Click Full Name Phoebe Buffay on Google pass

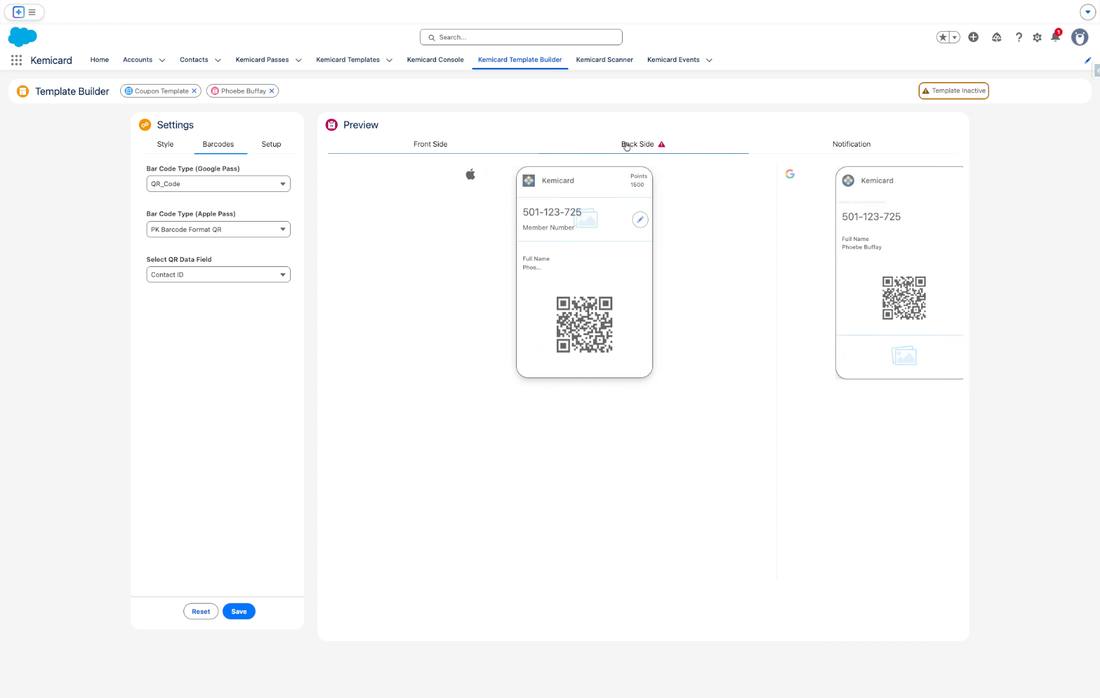click(x=861, y=243)
